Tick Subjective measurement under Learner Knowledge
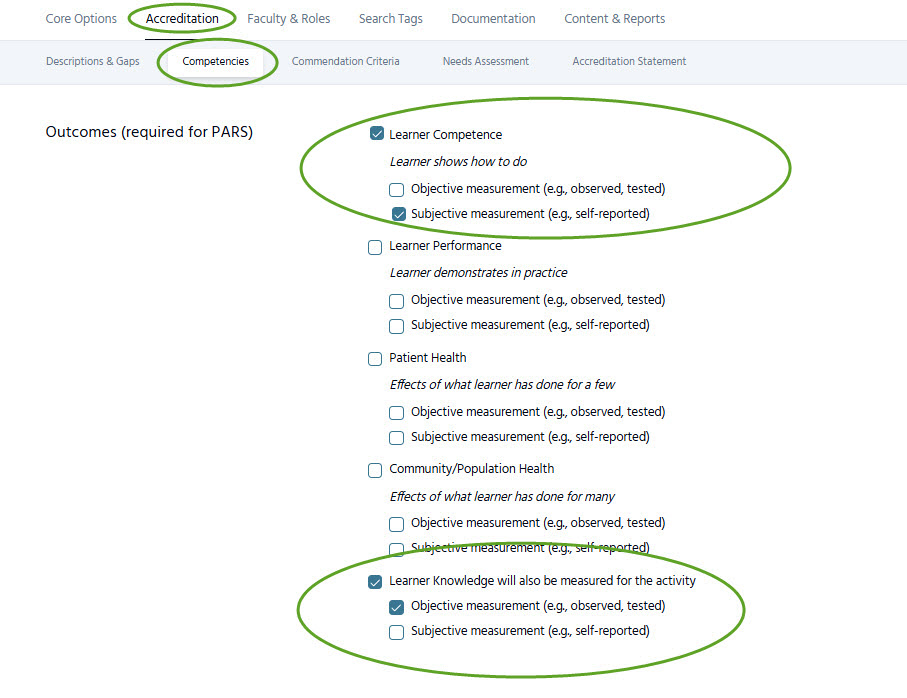The height and width of the screenshot is (698, 907). (x=397, y=632)
